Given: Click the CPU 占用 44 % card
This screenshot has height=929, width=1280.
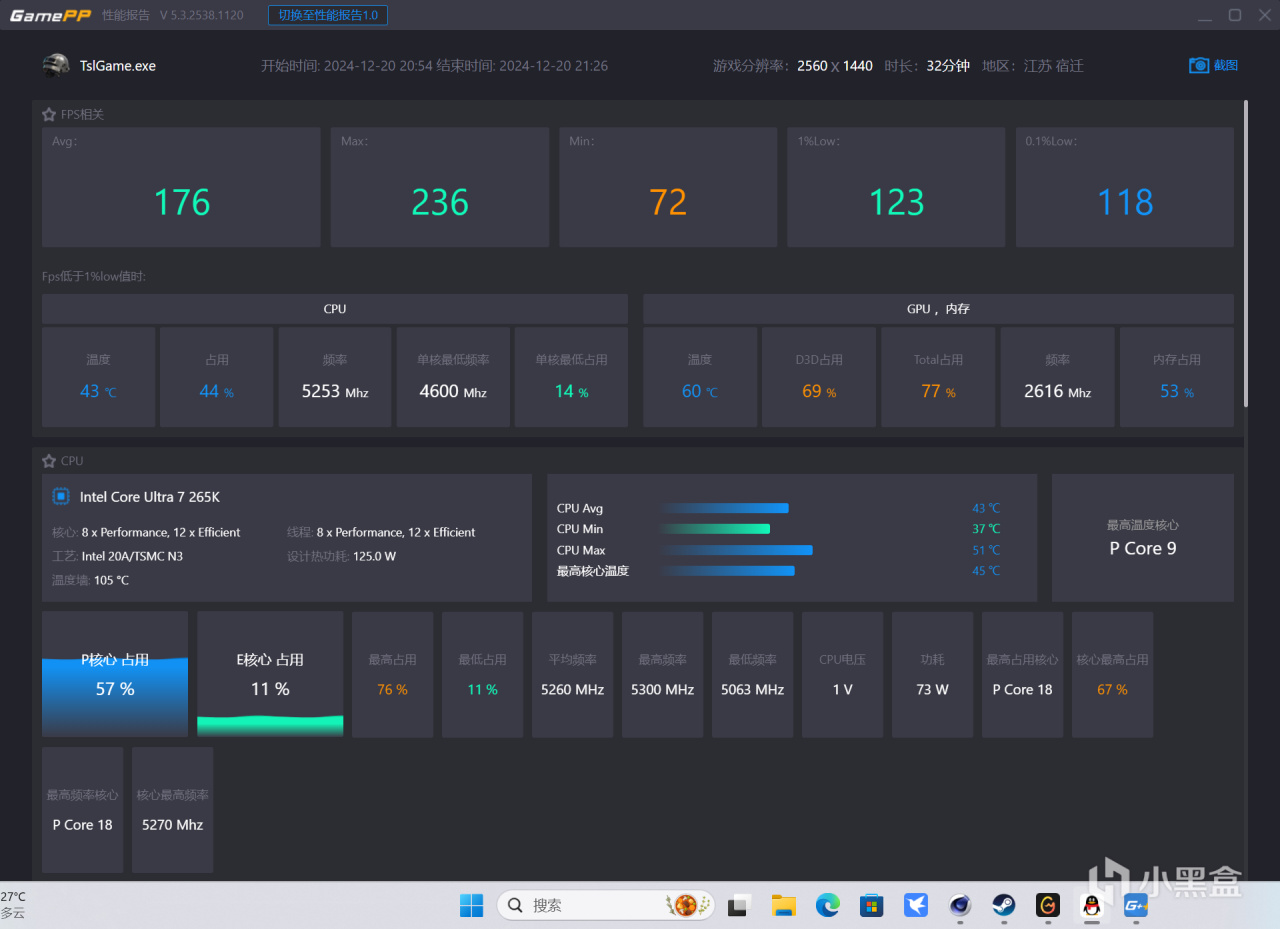Looking at the screenshot, I should point(217,377).
